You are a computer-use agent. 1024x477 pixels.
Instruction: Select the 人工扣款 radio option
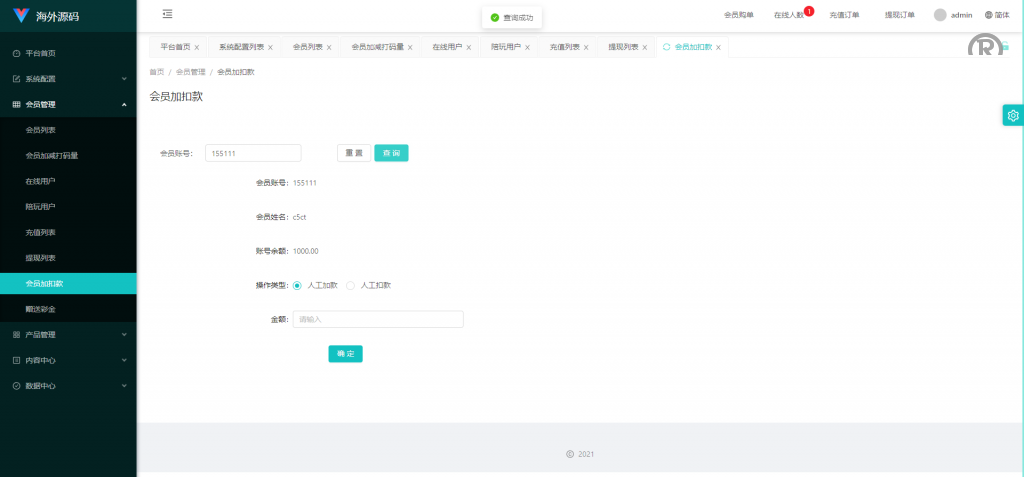click(x=350, y=285)
